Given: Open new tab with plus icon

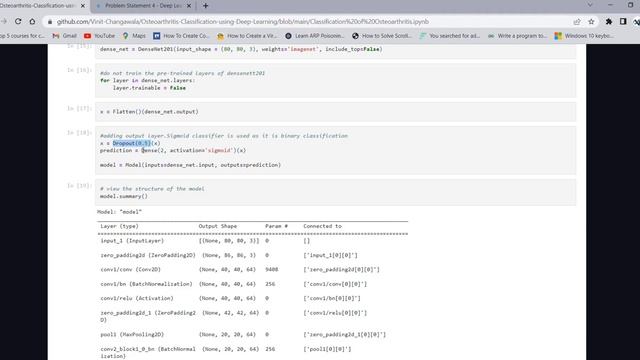Looking at the screenshot, I should [x=205, y=6].
